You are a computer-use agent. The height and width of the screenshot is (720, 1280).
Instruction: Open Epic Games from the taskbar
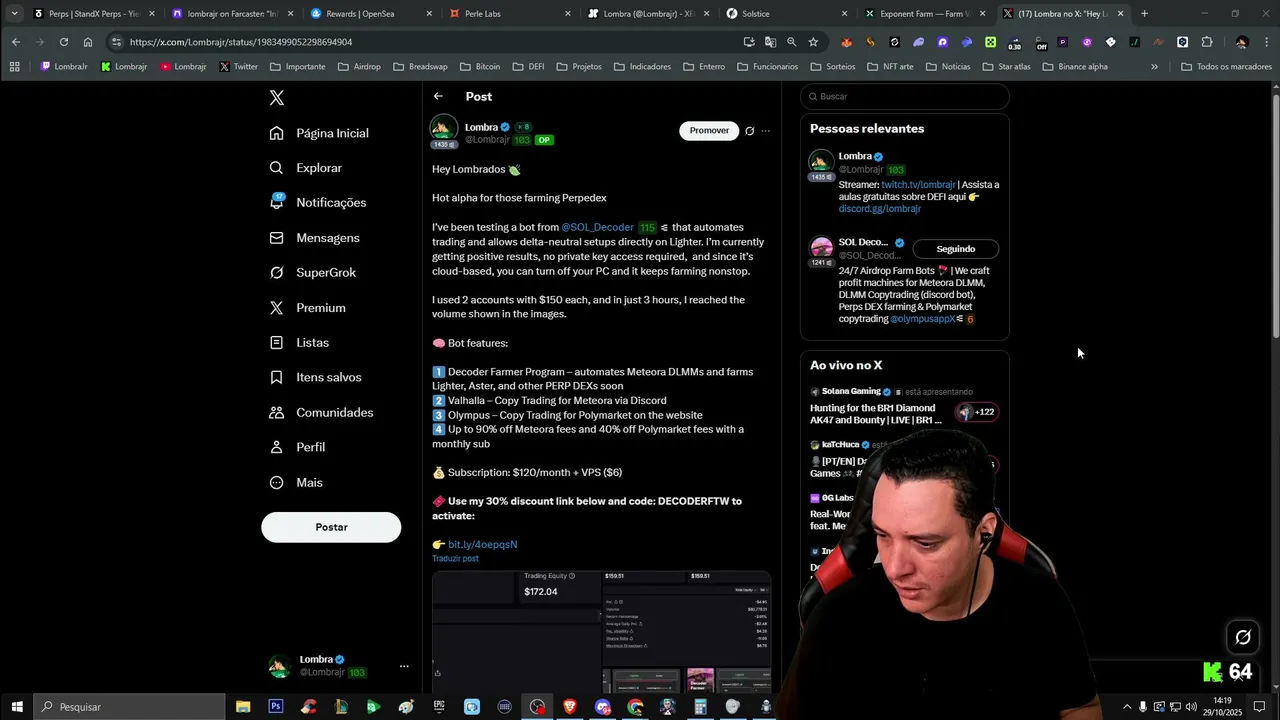(x=439, y=706)
